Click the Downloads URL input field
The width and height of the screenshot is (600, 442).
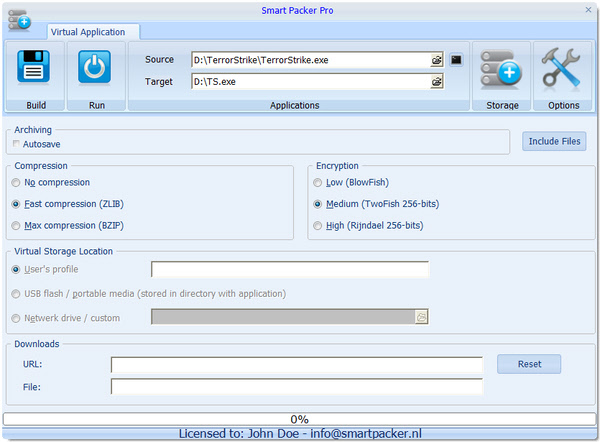tap(296, 364)
